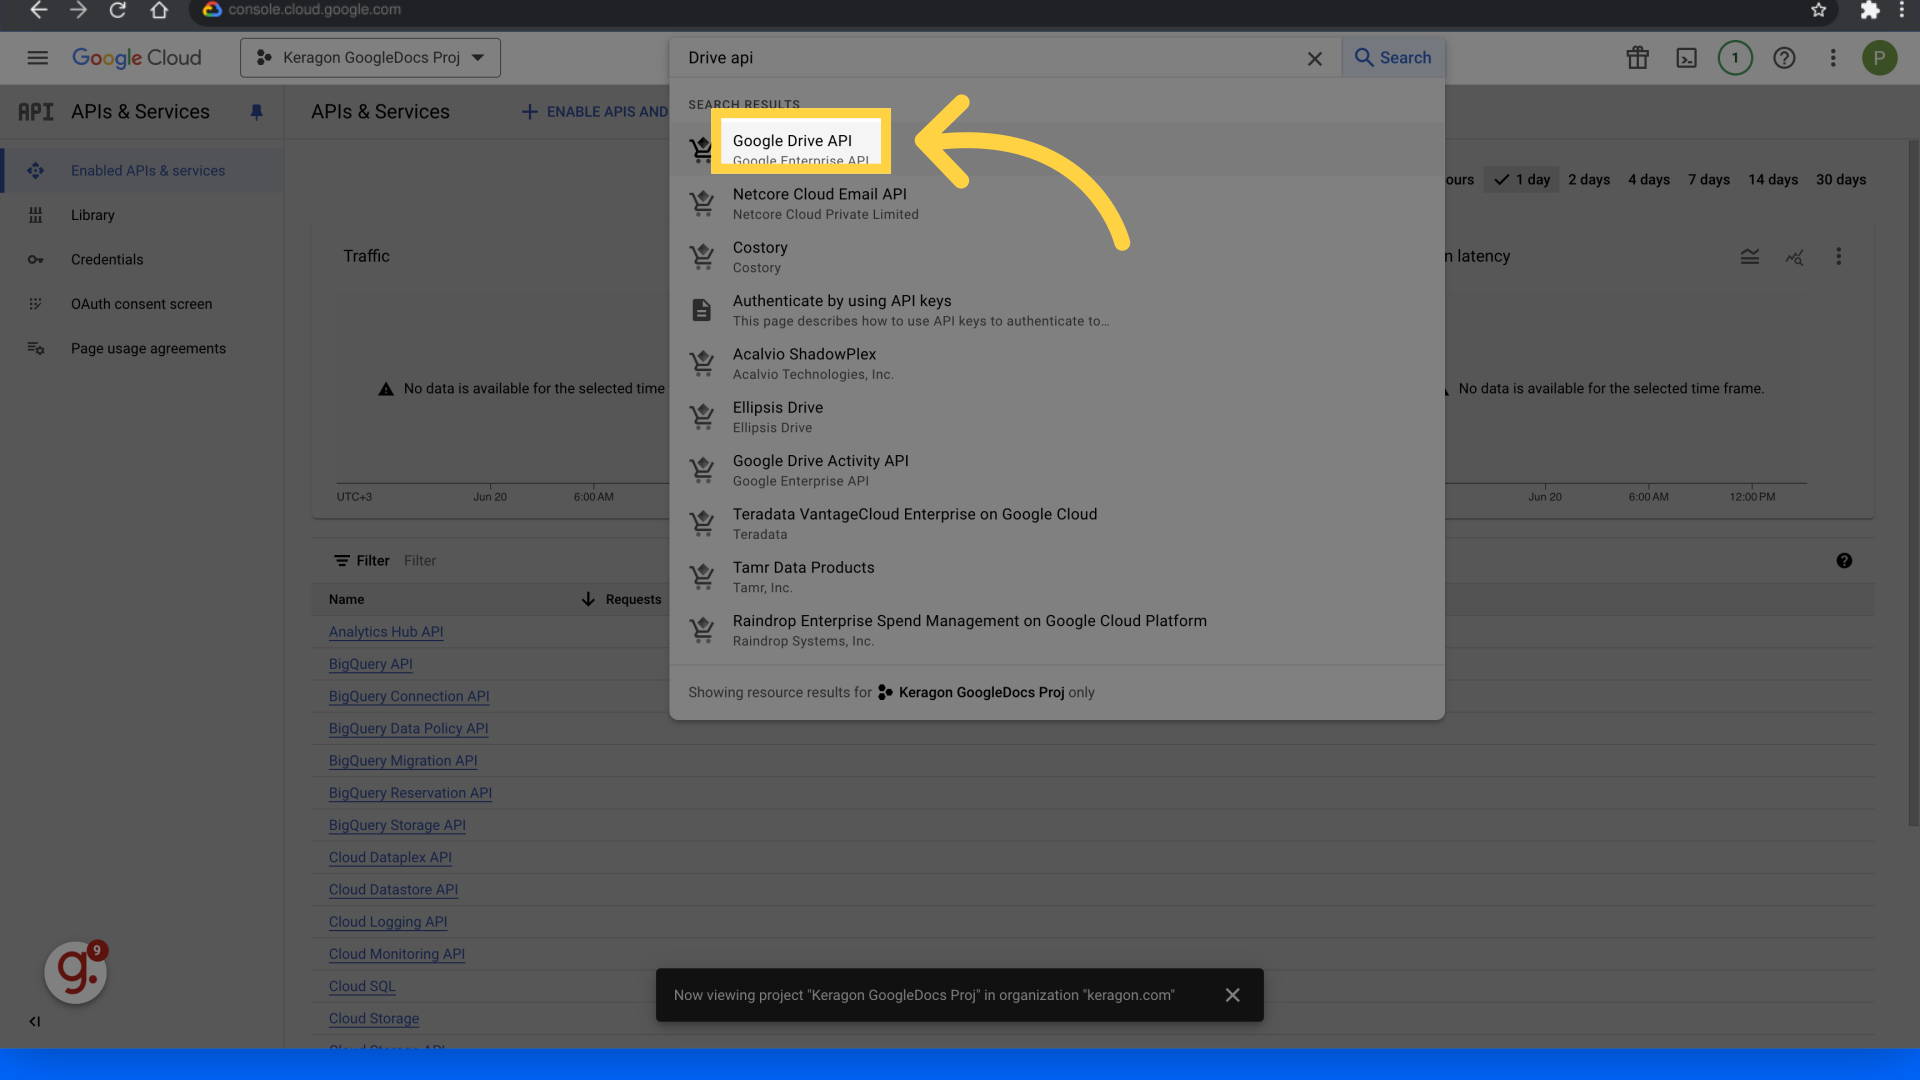Click the browser reload button
This screenshot has width=1920, height=1080.
[117, 10]
